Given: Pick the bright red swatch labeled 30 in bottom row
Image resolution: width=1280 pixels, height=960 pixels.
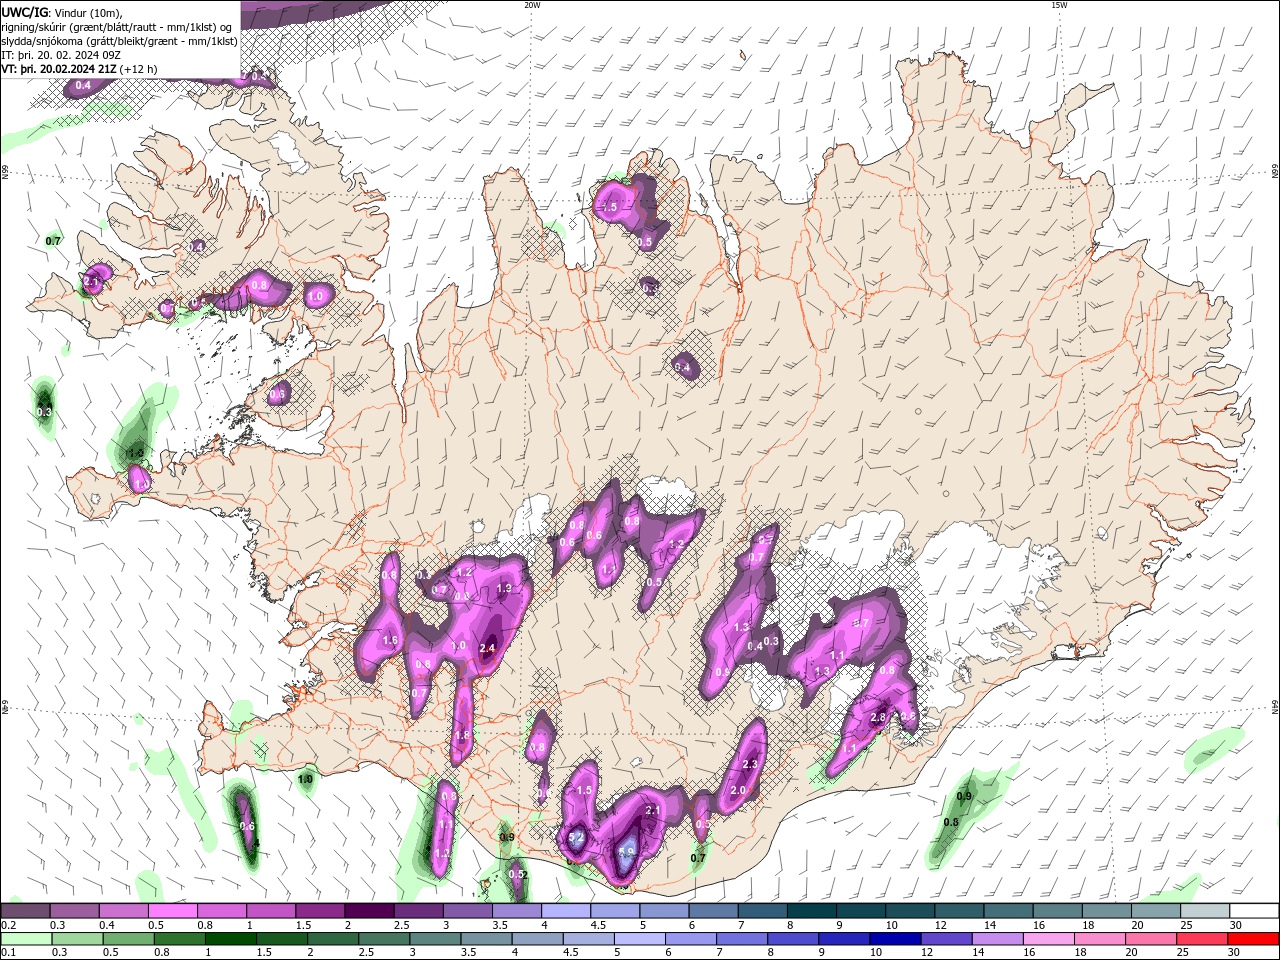Looking at the screenshot, I should coord(1252,939).
